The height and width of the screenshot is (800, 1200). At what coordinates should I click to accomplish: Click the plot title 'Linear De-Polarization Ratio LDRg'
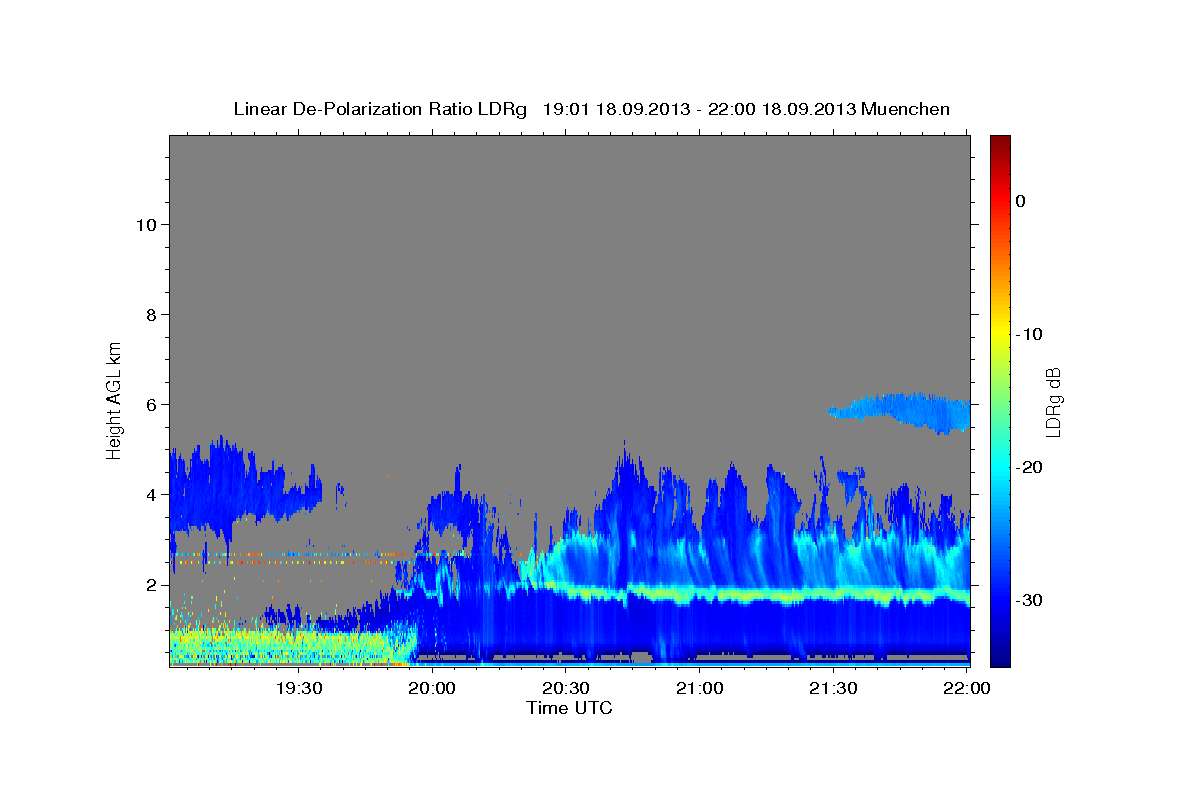click(x=379, y=109)
